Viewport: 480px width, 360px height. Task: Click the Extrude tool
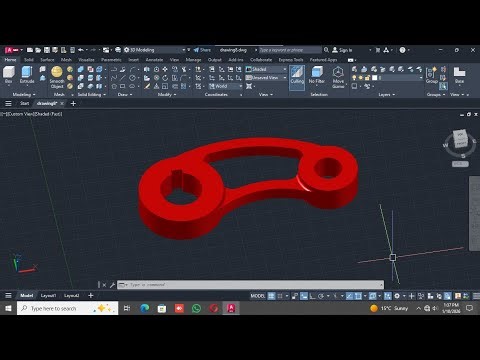[x=27, y=74]
